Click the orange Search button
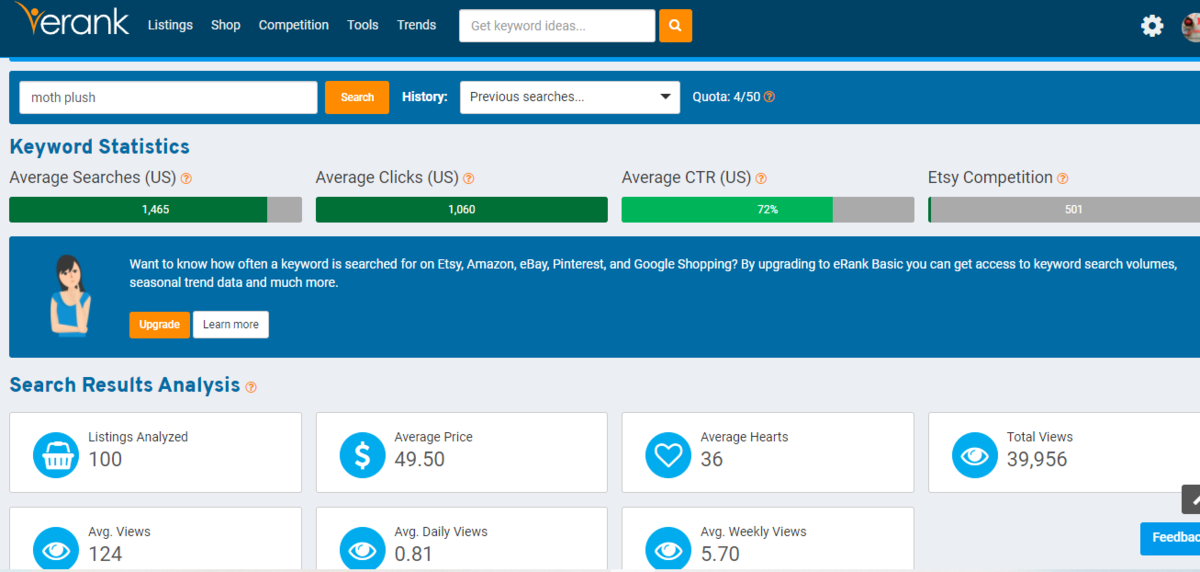The height and width of the screenshot is (572, 1200). pos(357,97)
